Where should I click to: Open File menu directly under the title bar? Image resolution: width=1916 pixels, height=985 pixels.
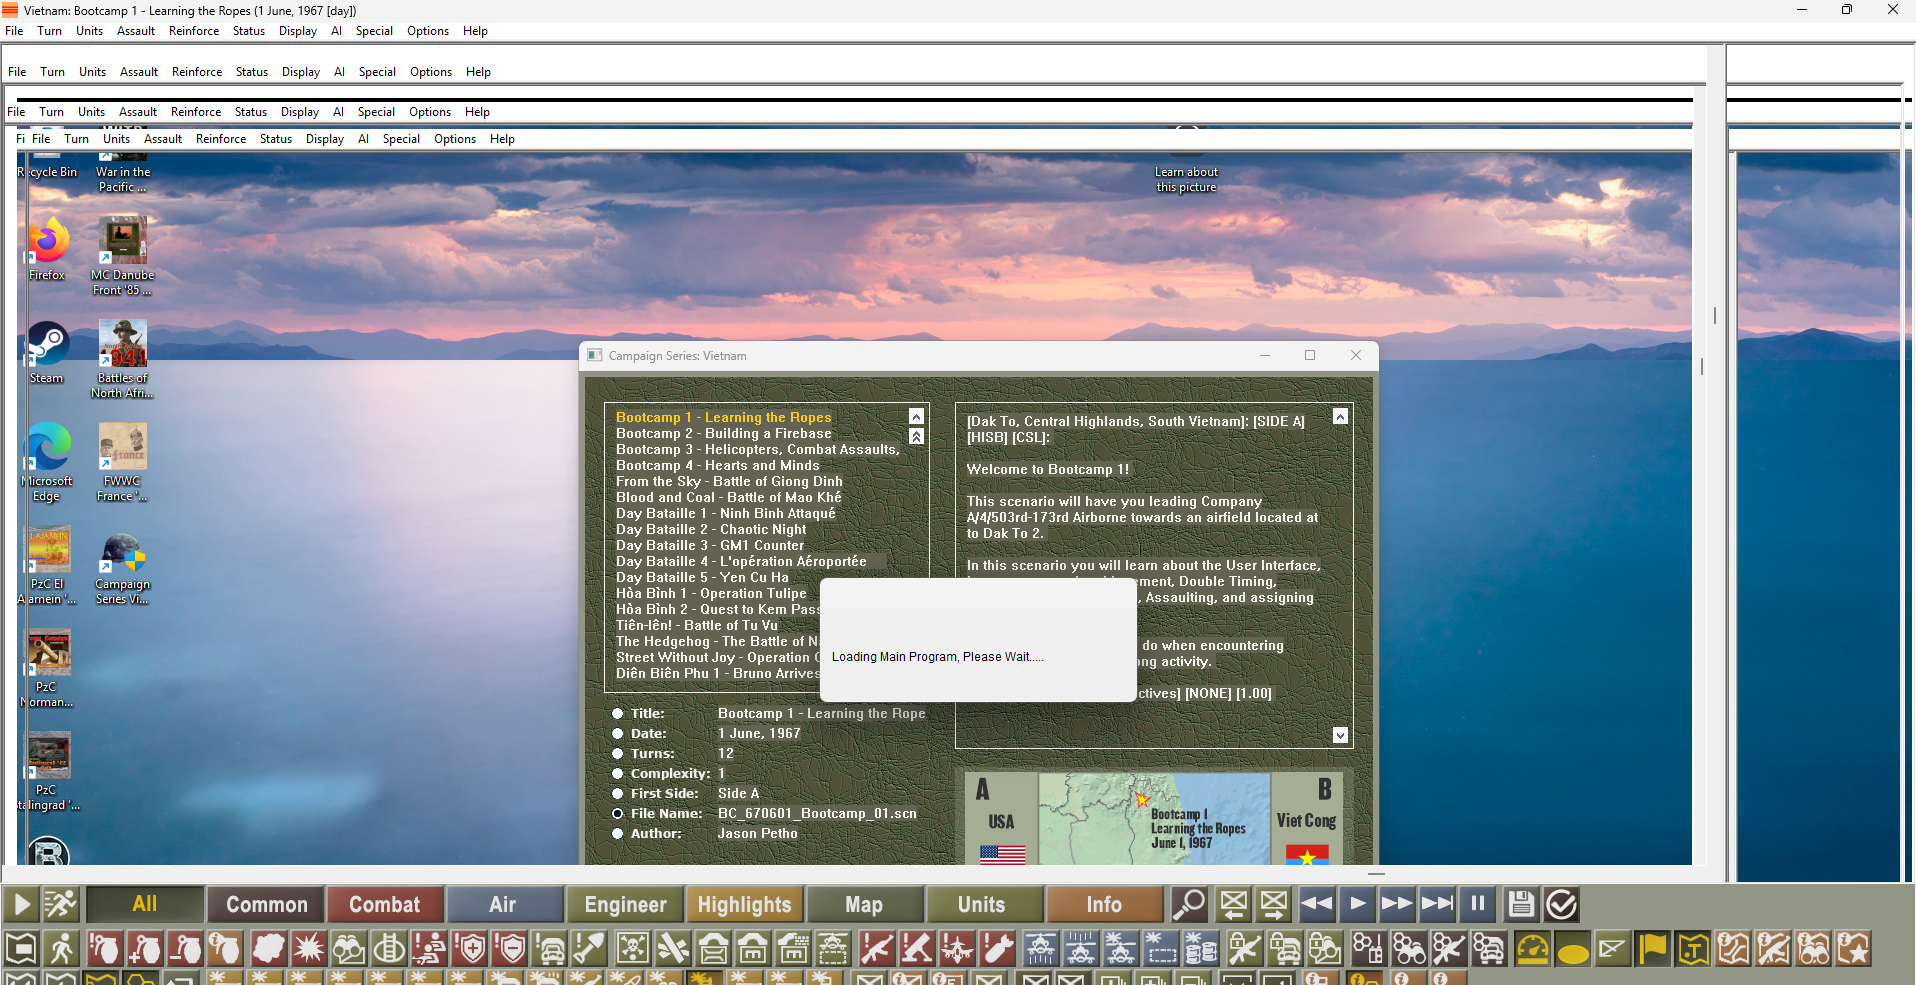[14, 31]
